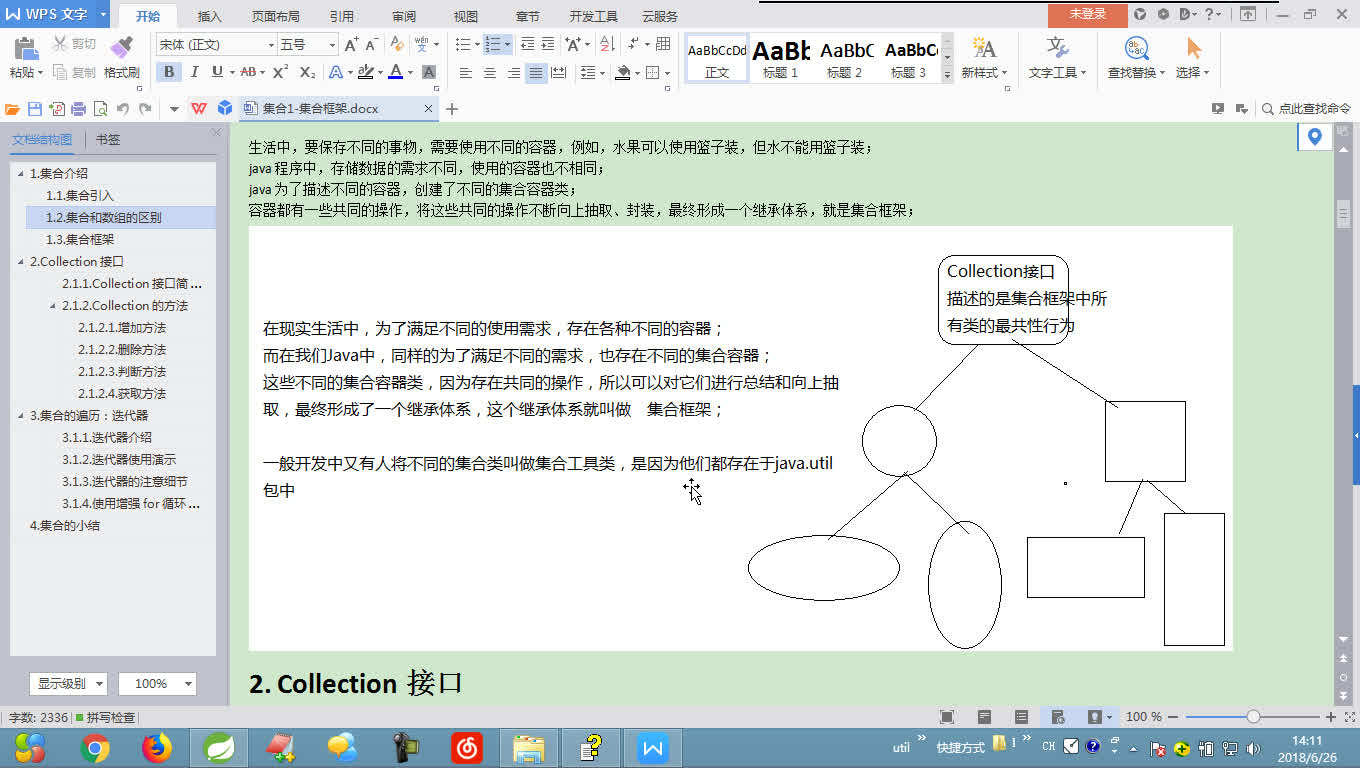The width and height of the screenshot is (1360, 768).
Task: Open Find and Replace (查找替换) icon
Action: pyautogui.click(x=1137, y=48)
